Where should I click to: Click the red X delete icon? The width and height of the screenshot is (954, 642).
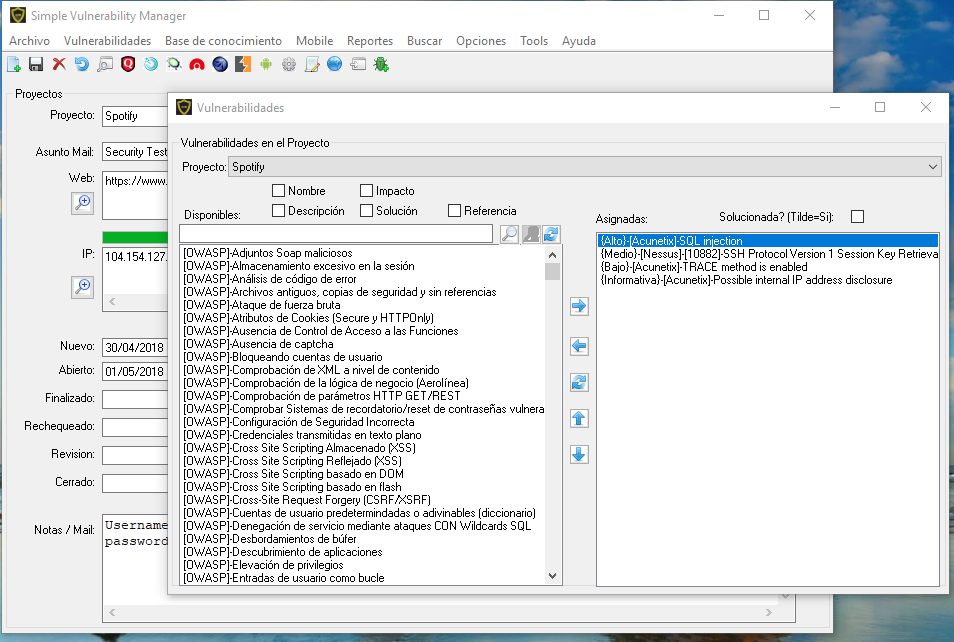(x=59, y=64)
